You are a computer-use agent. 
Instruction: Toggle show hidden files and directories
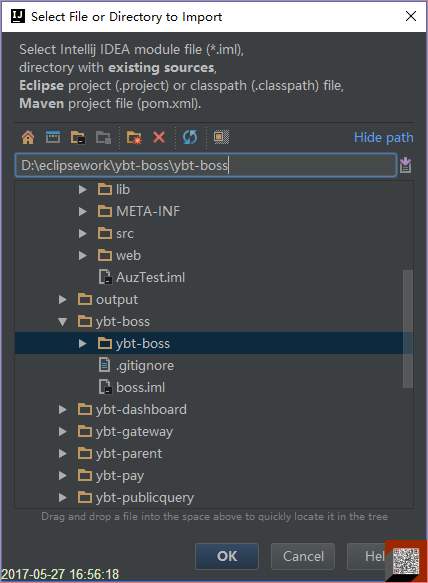pos(221,137)
